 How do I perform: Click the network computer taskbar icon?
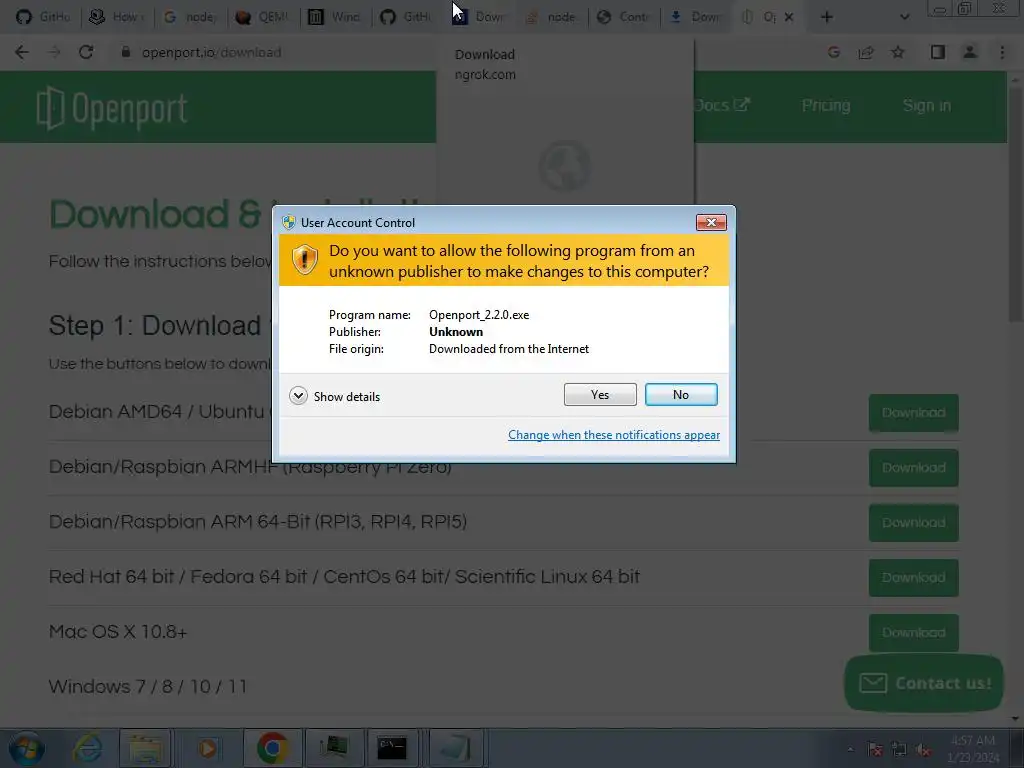334,748
